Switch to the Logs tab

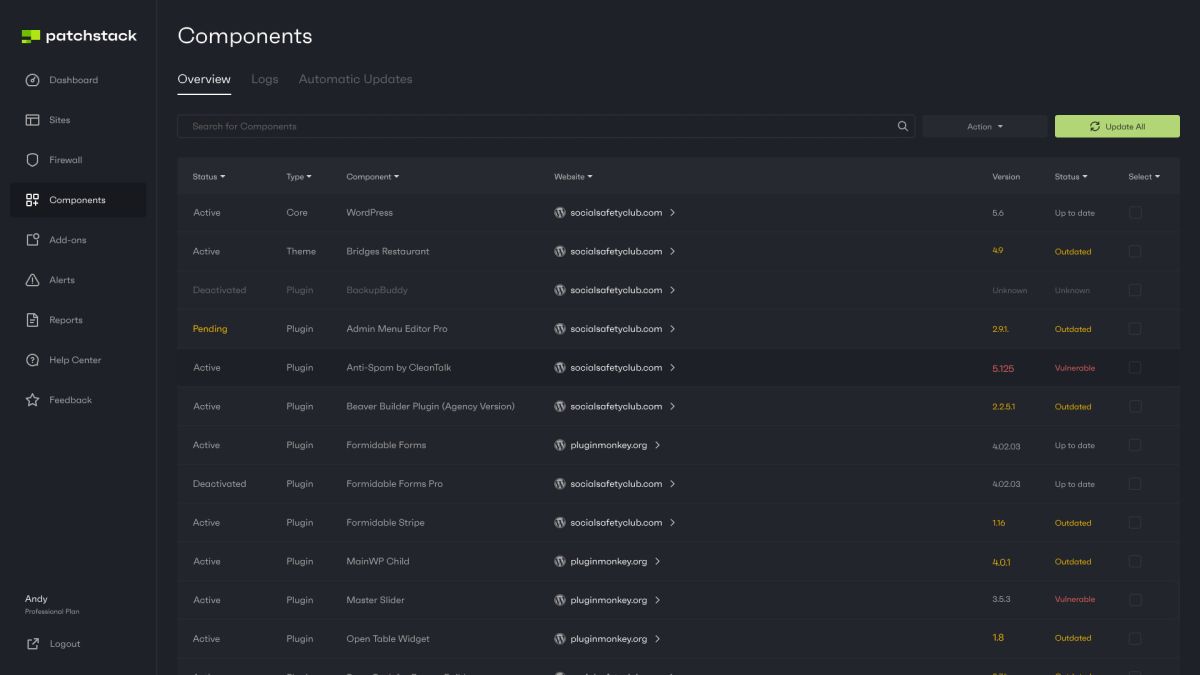265,79
